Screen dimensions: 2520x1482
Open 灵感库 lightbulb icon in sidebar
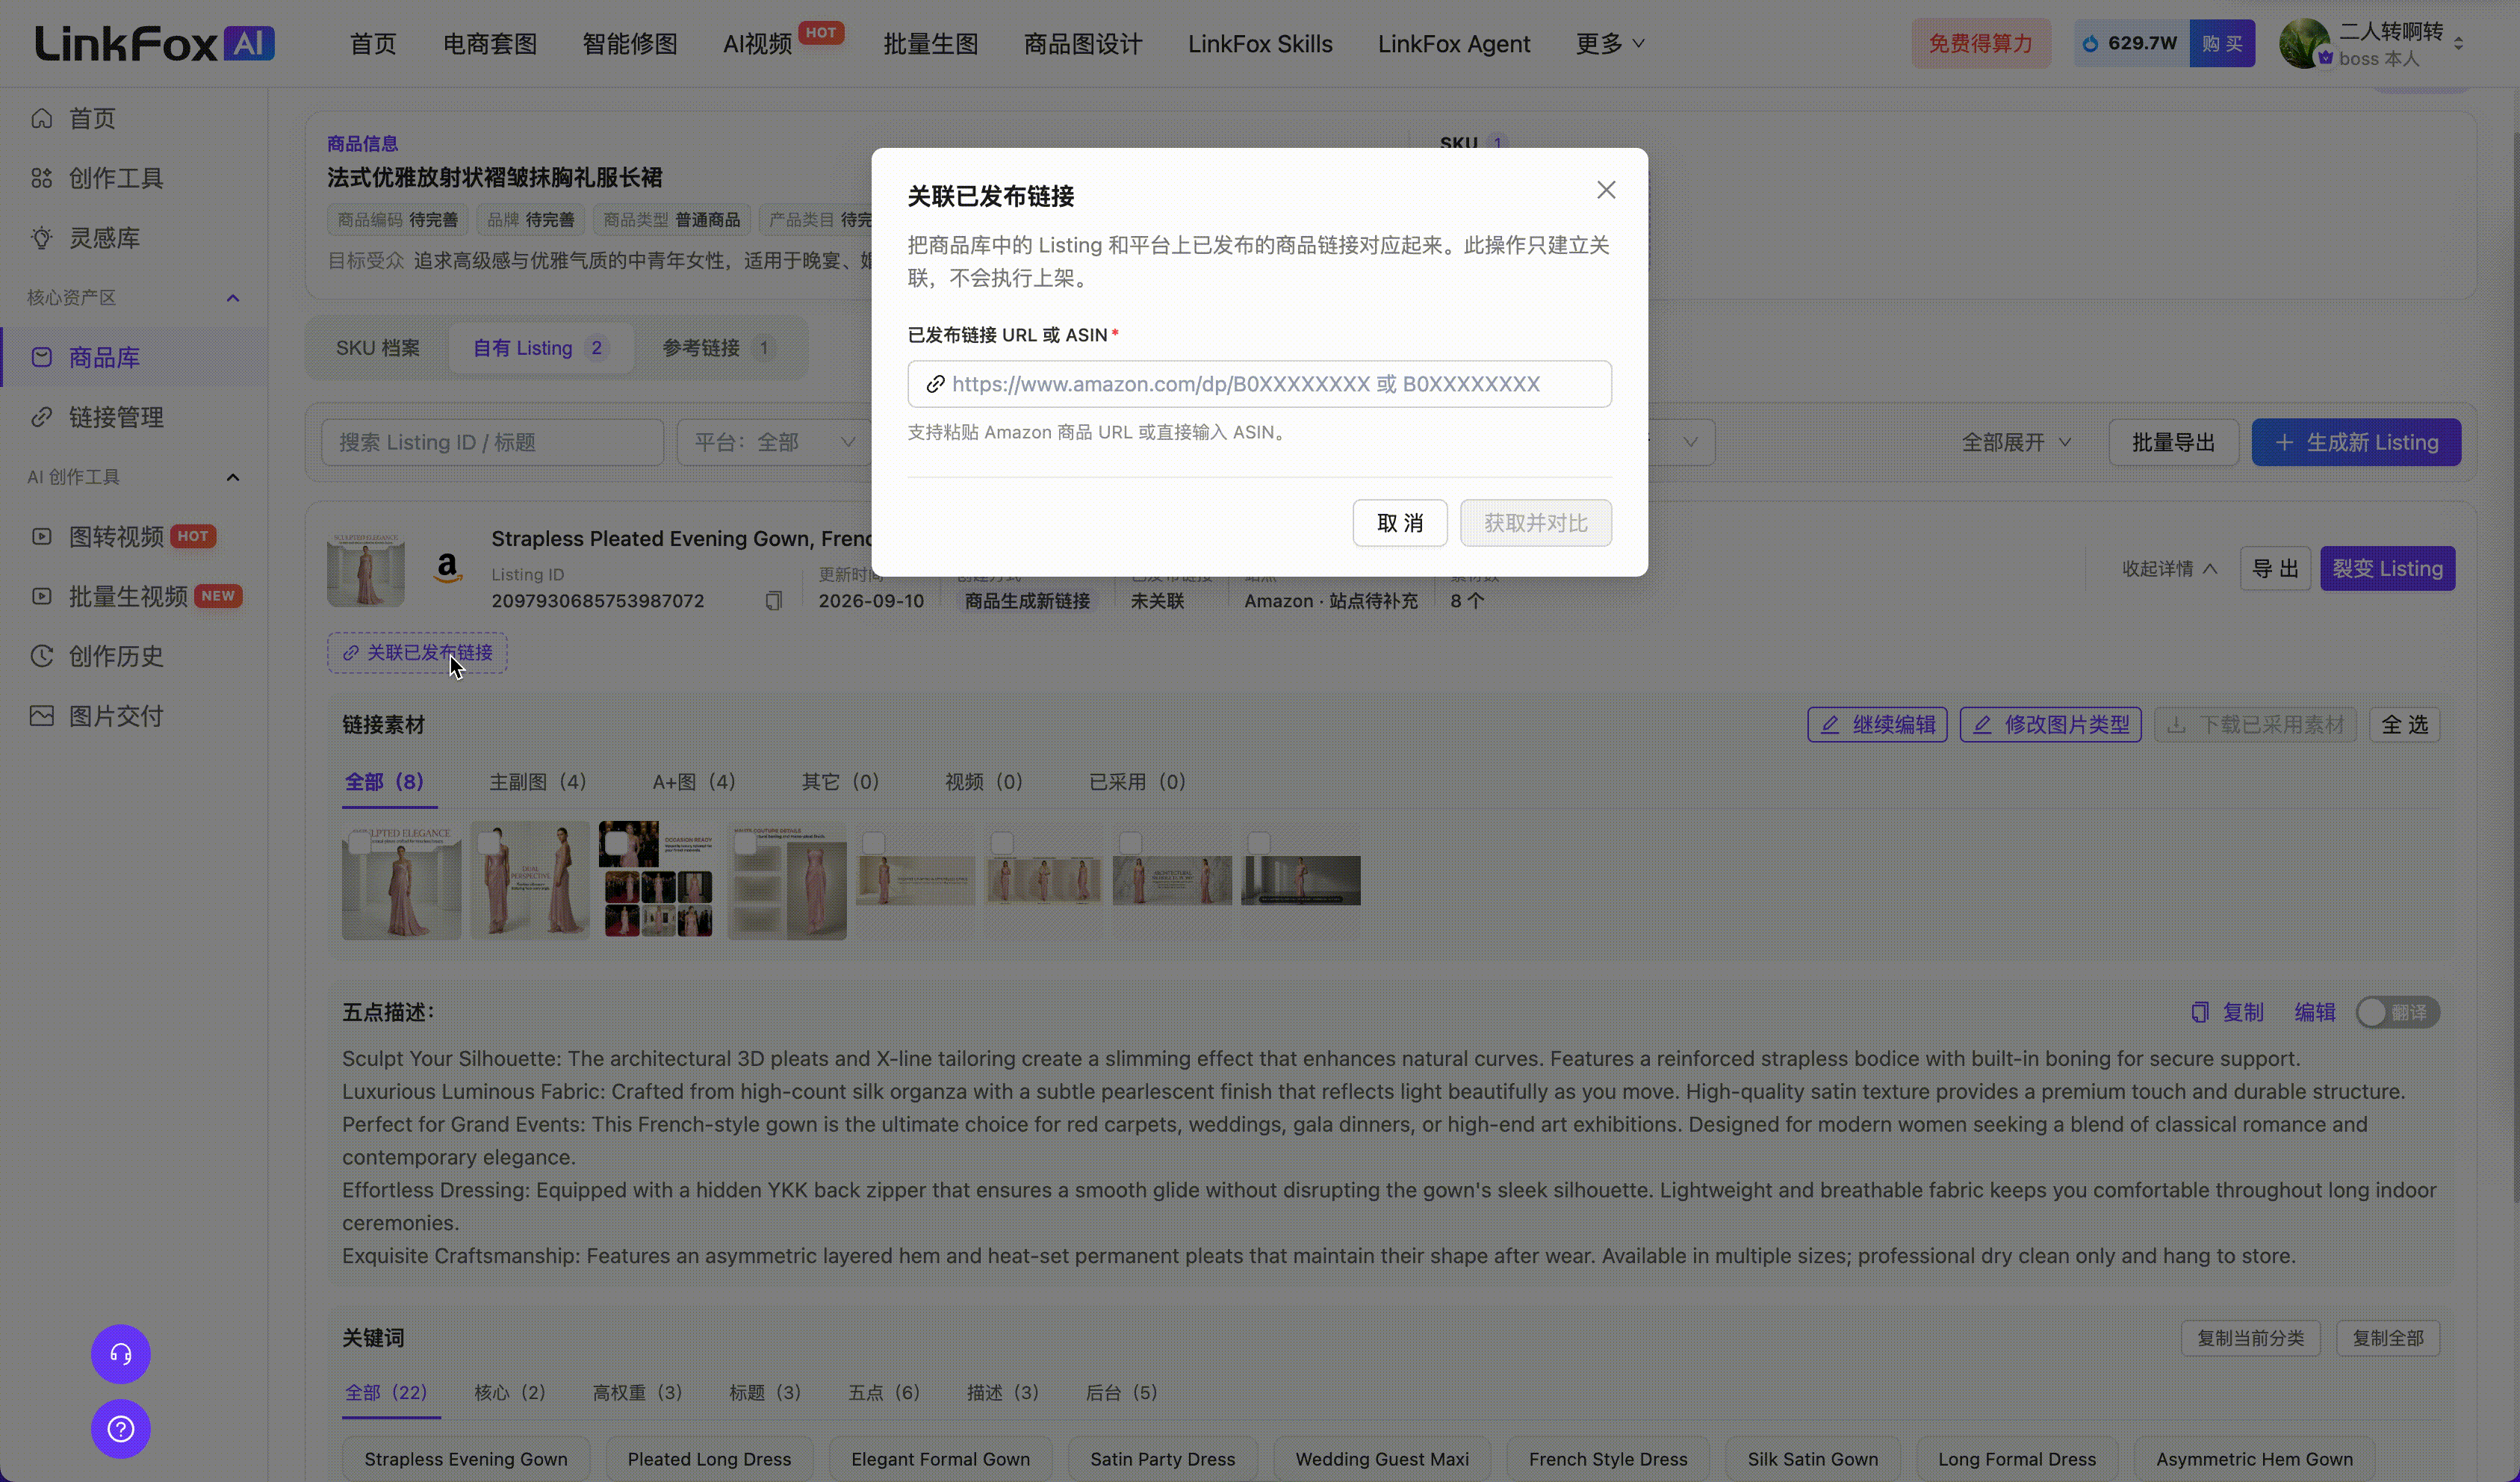coord(41,238)
